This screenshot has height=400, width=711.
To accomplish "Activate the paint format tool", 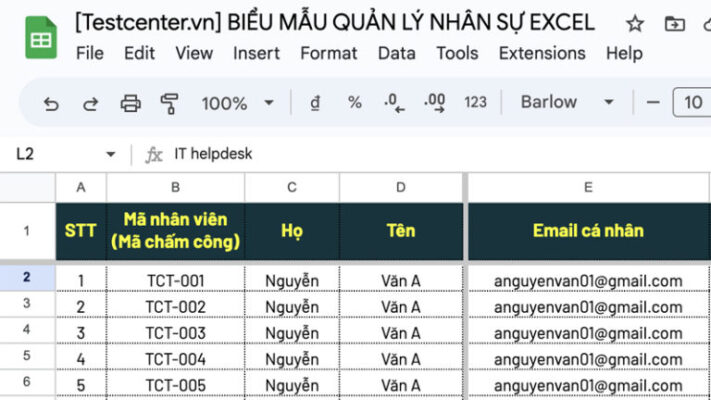I will [169, 102].
